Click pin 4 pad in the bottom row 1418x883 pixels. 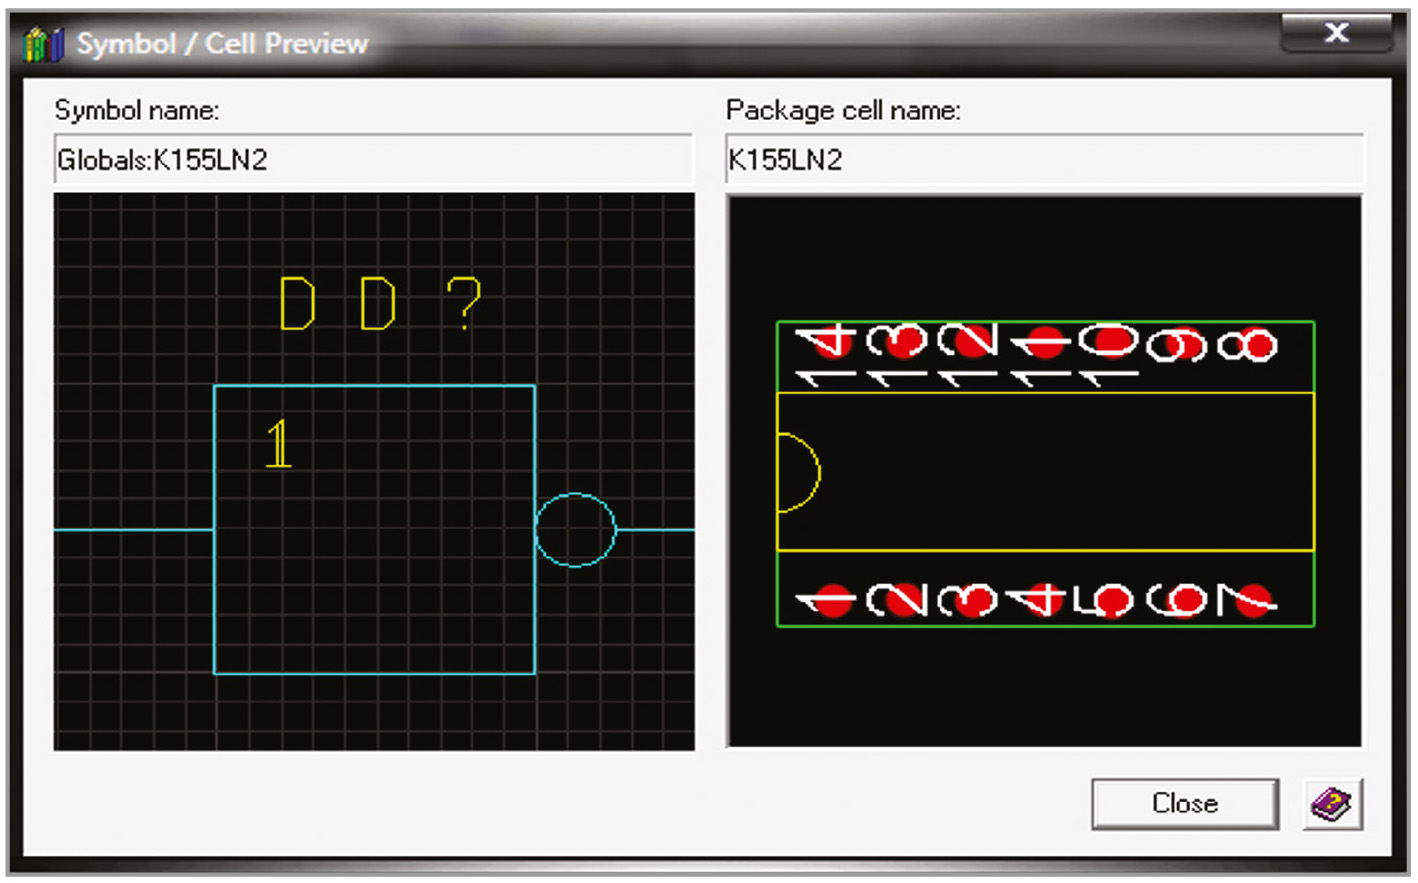pos(1042,600)
